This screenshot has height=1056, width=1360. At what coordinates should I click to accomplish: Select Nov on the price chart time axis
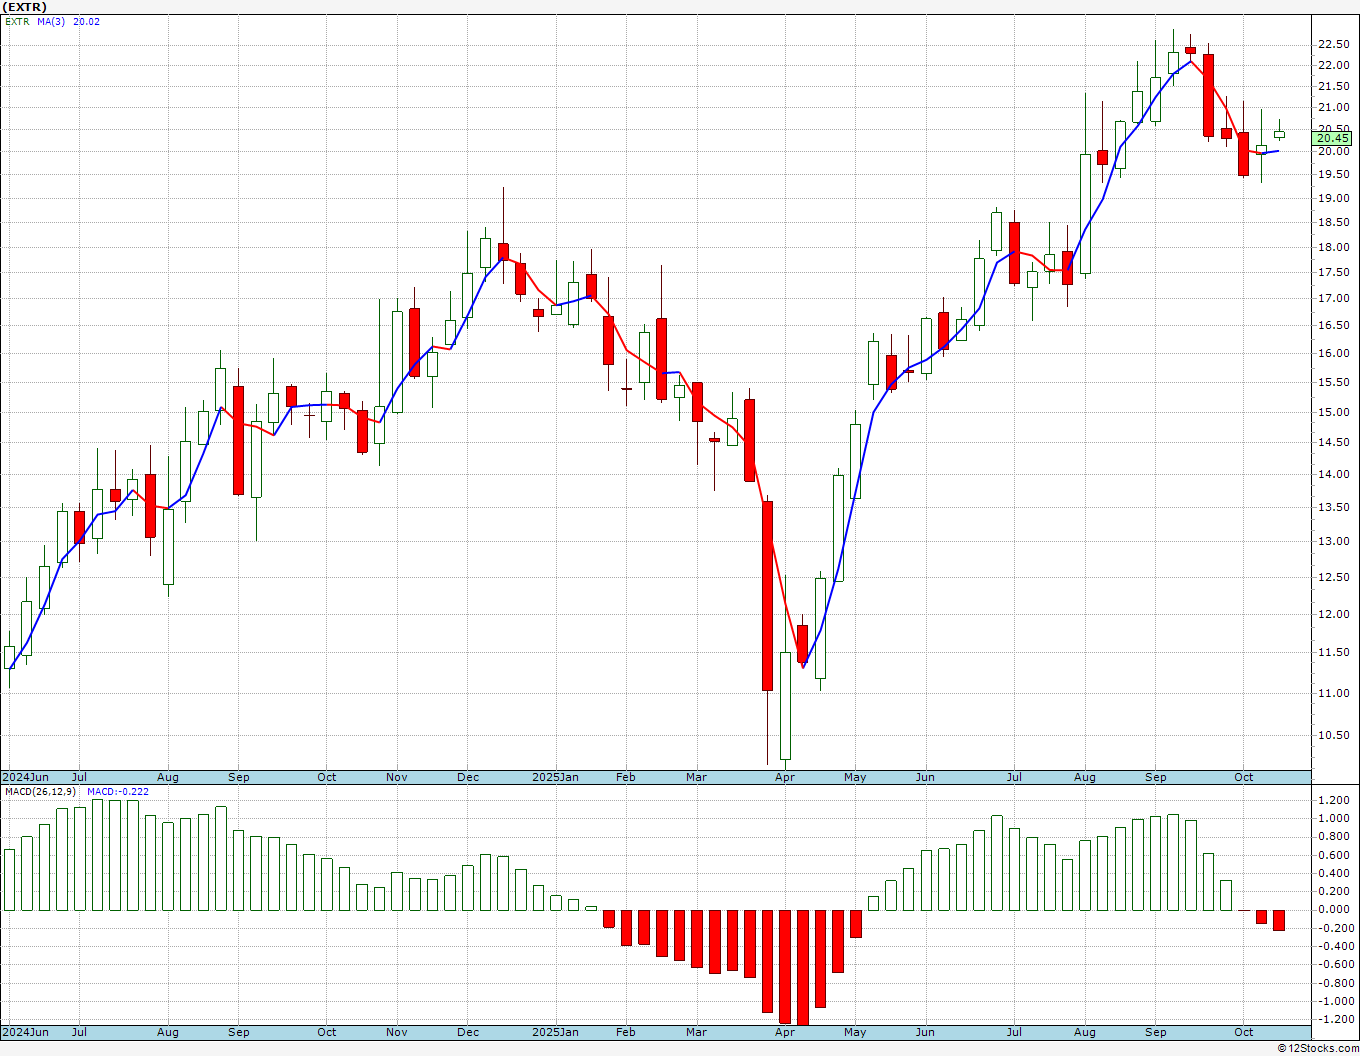(x=397, y=777)
